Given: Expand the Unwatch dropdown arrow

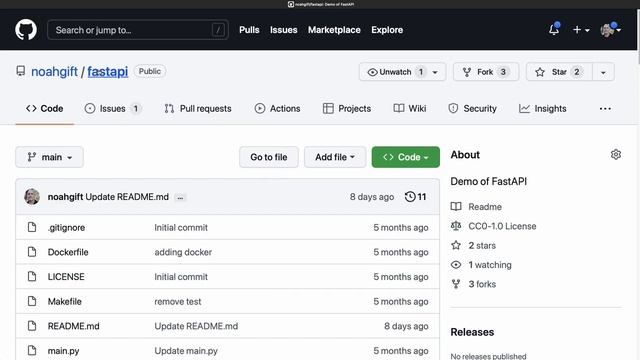Looking at the screenshot, I should pyautogui.click(x=435, y=72).
